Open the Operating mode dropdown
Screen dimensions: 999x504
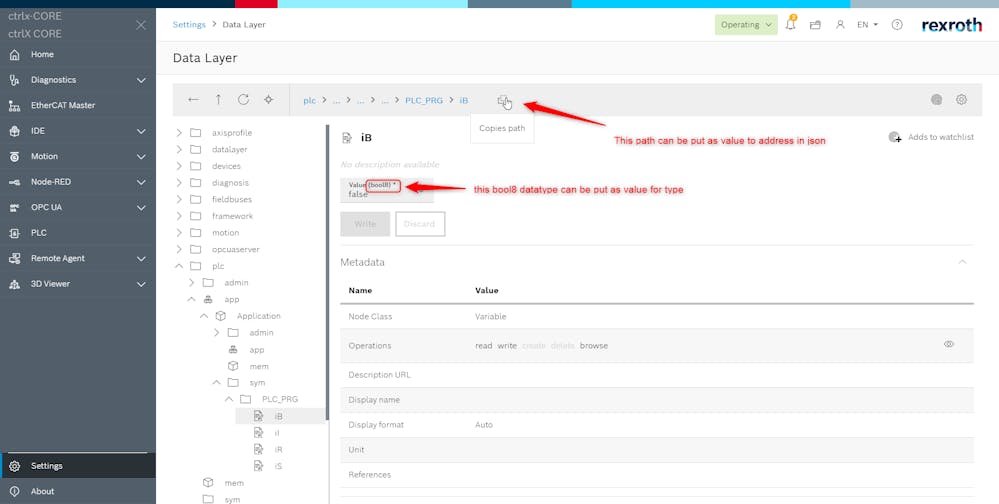pos(746,25)
